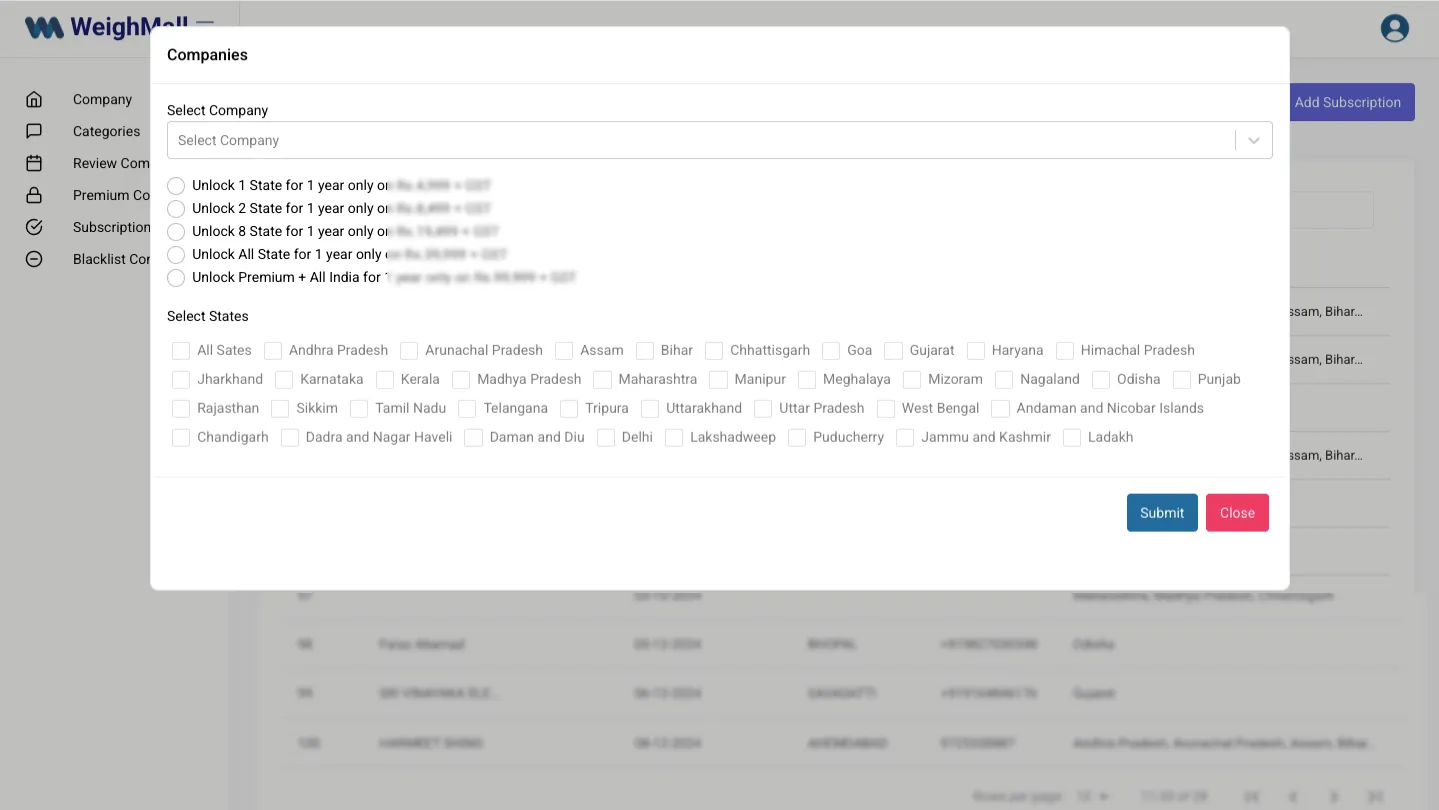The height and width of the screenshot is (810, 1439).
Task: Click the chat bubble icon beside Categories
Action: (x=34, y=131)
